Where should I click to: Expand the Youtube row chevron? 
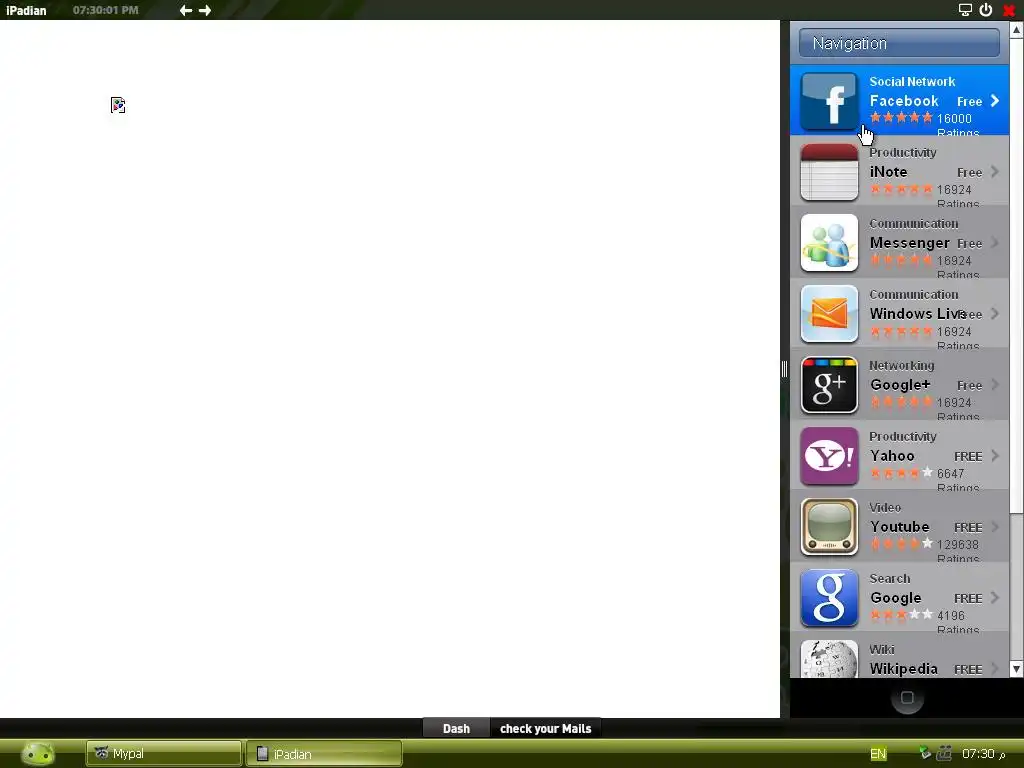coord(995,527)
